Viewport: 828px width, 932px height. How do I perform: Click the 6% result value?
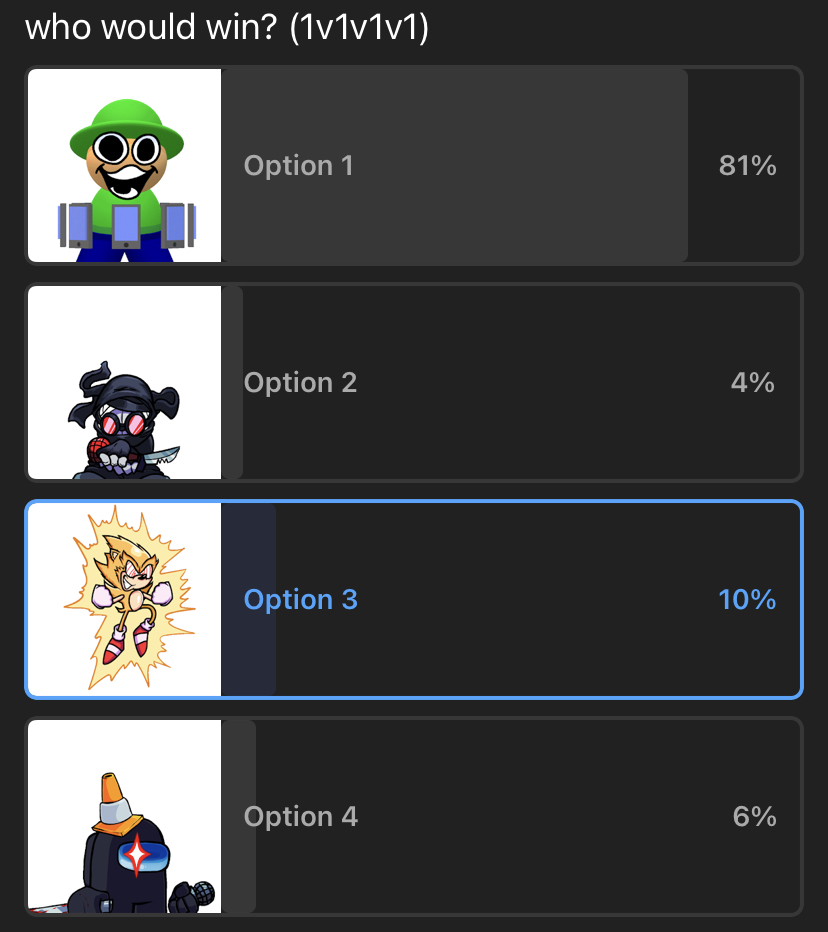754,817
